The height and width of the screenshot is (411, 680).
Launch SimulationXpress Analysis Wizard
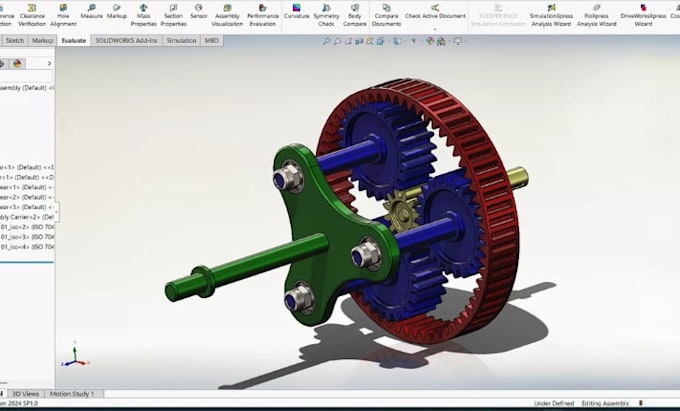(551, 16)
